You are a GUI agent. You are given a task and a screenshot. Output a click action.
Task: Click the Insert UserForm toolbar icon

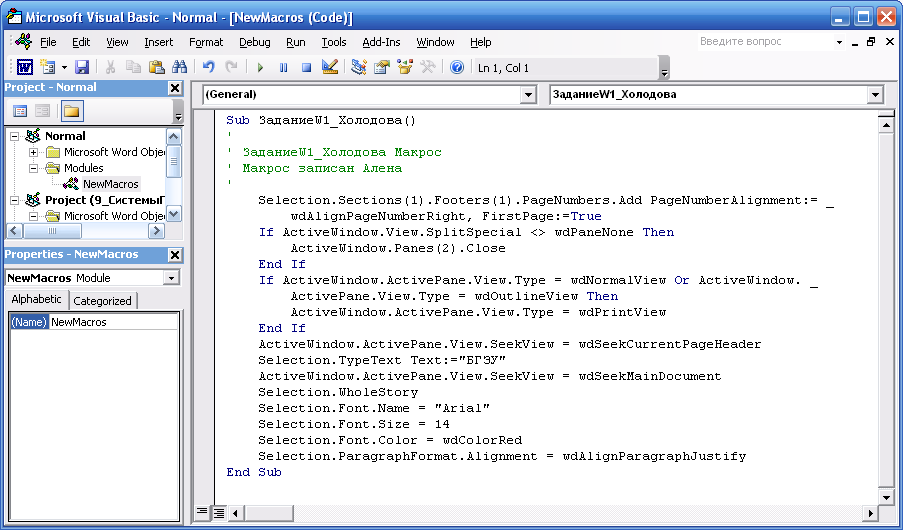48,67
